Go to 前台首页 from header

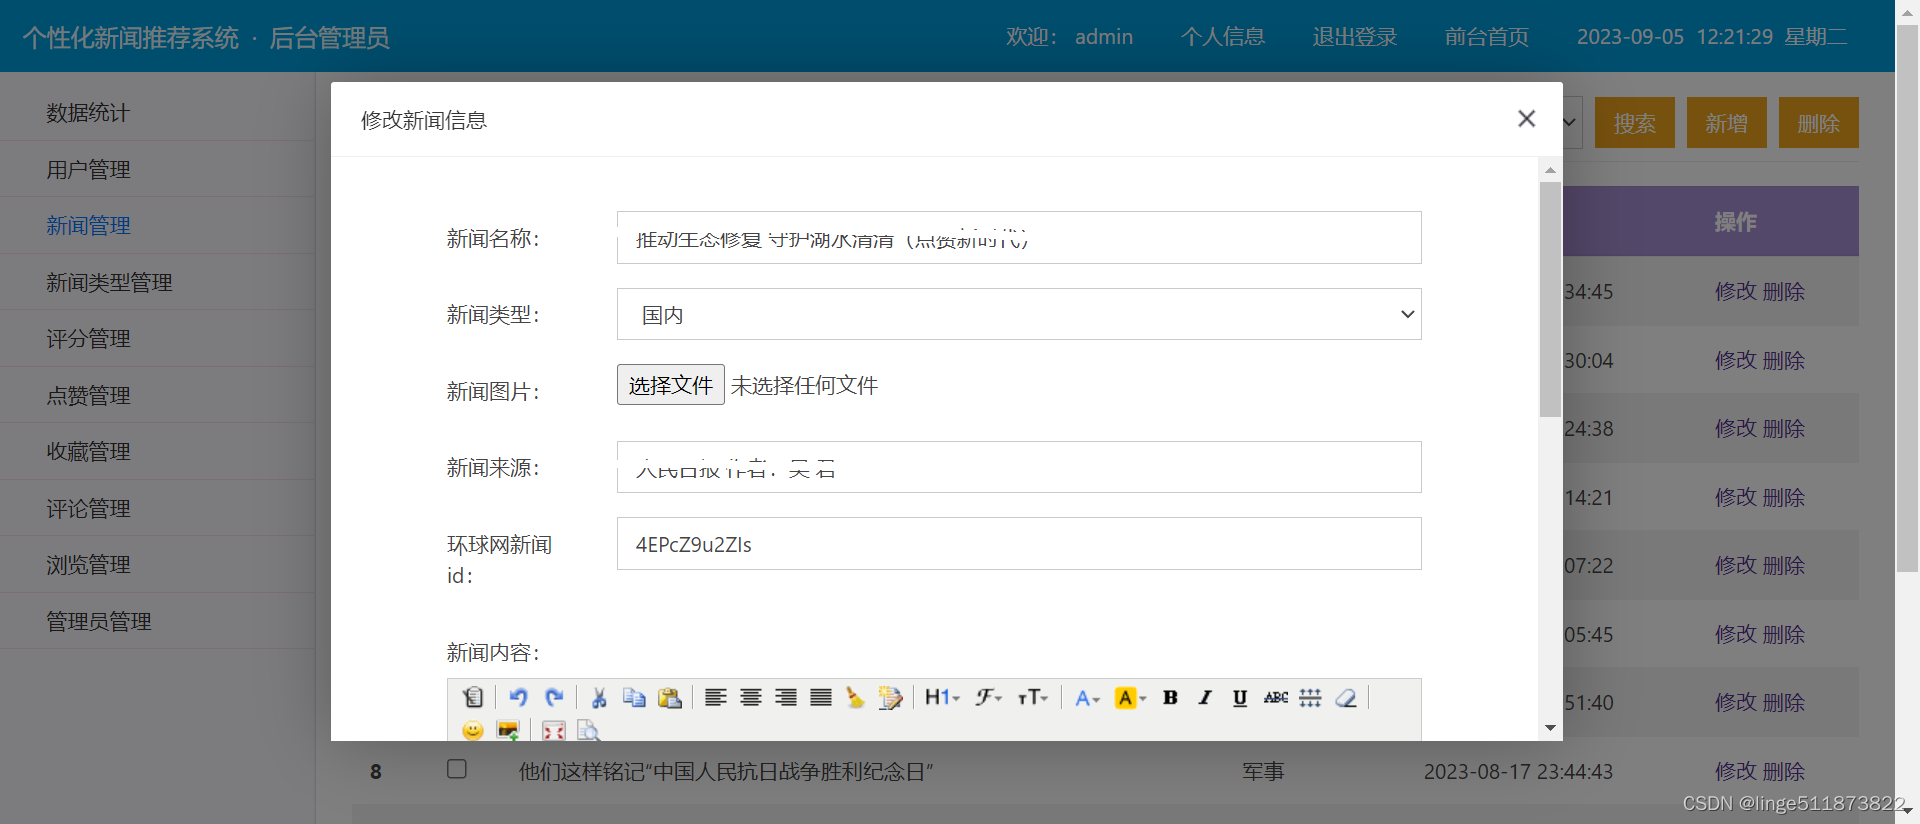click(1487, 37)
